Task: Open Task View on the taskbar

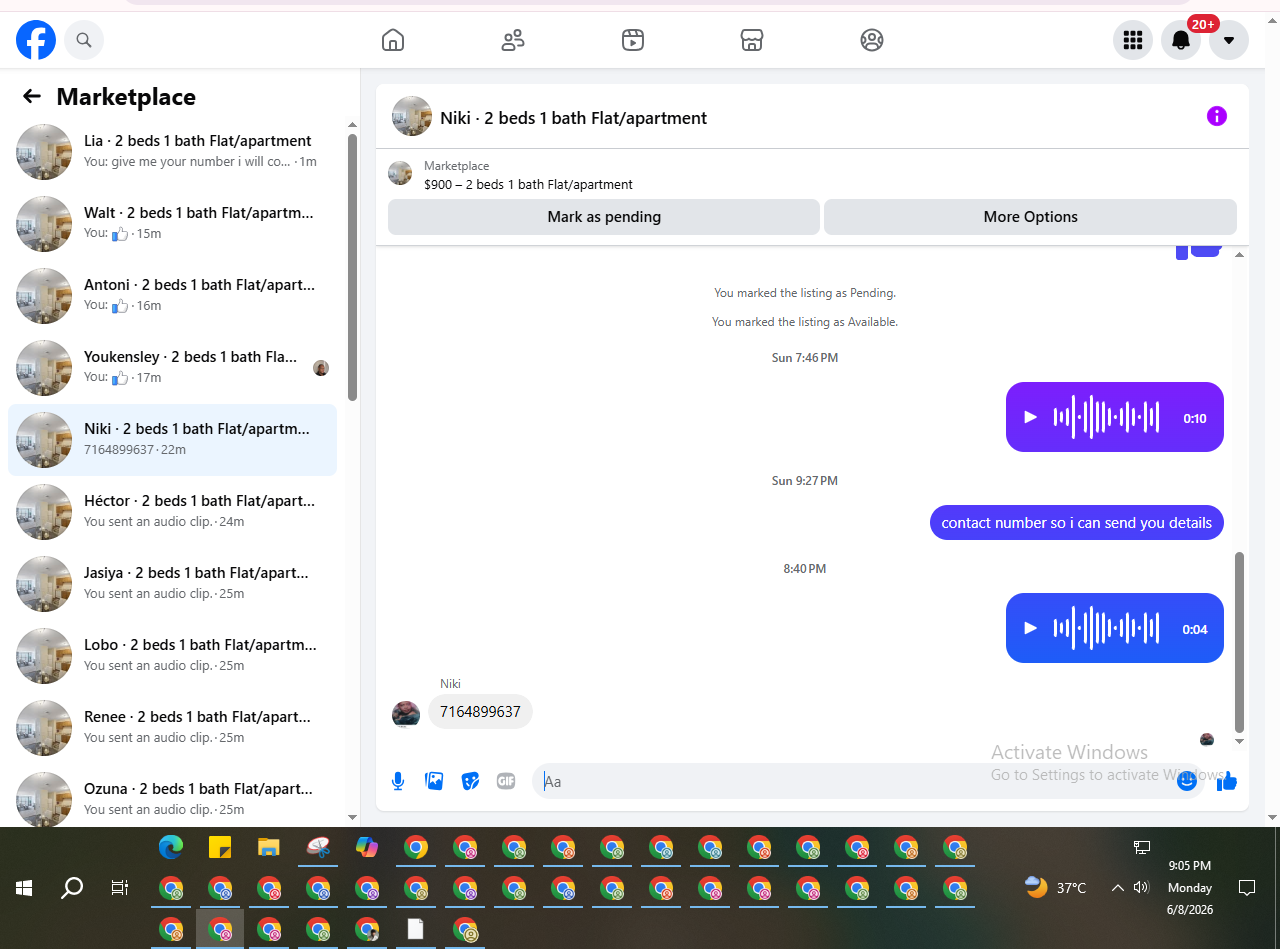Action: [120, 888]
